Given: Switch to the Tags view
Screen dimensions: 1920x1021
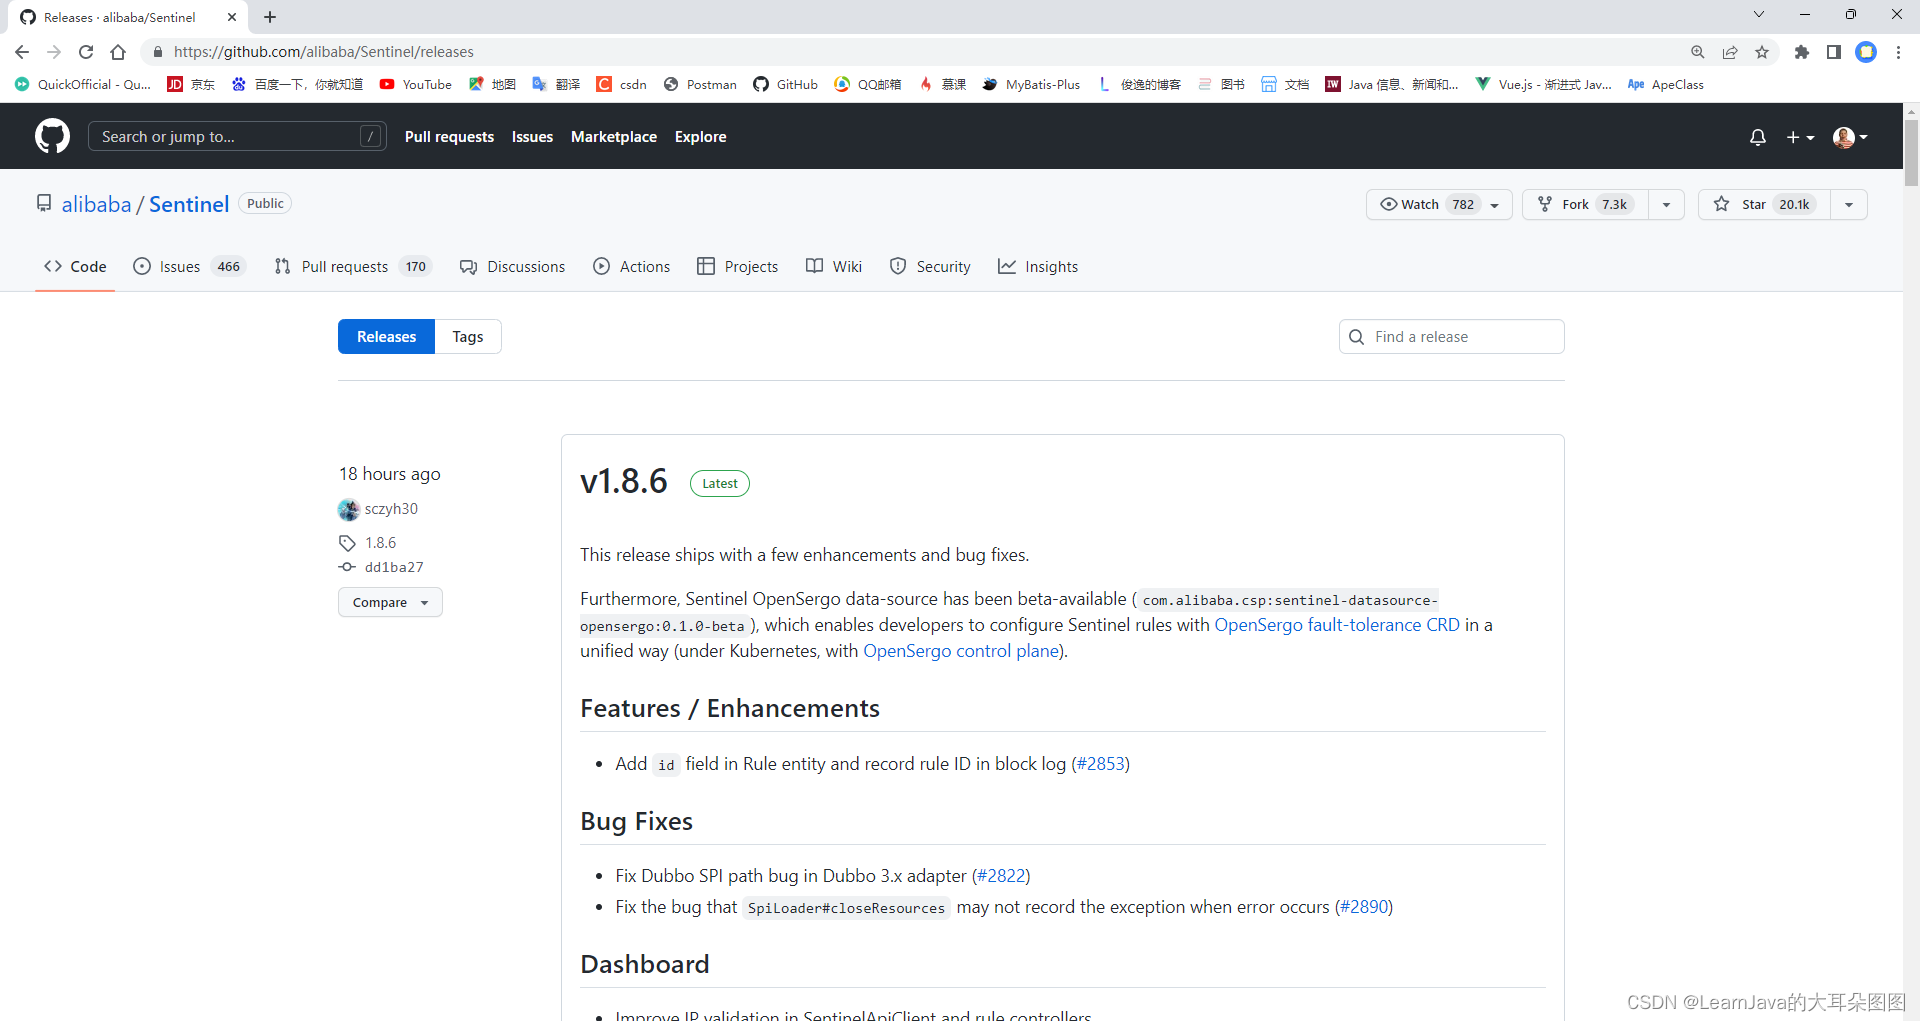Looking at the screenshot, I should pyautogui.click(x=468, y=336).
